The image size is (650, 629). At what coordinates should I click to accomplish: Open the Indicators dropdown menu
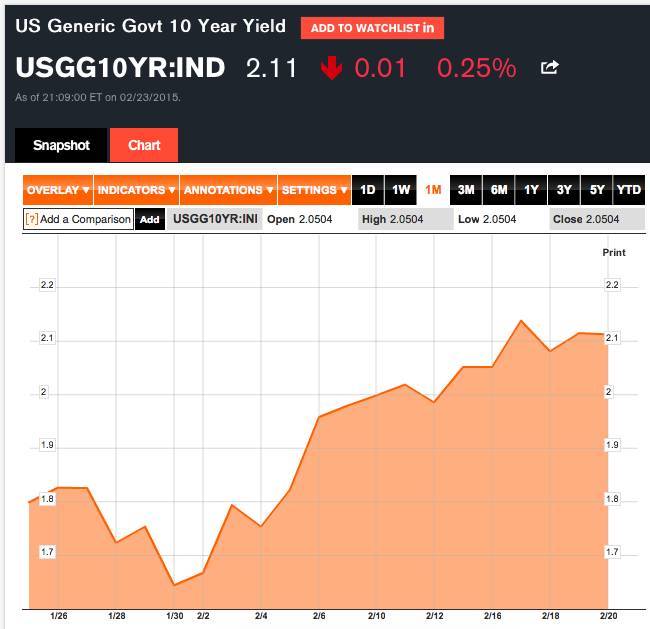pos(136,190)
